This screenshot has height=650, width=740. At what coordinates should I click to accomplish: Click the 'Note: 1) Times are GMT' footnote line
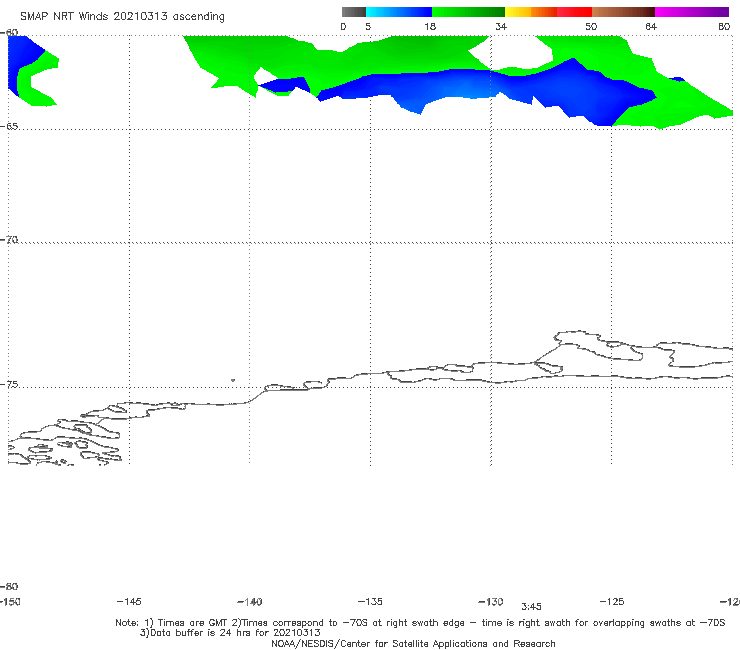pyautogui.click(x=420, y=623)
